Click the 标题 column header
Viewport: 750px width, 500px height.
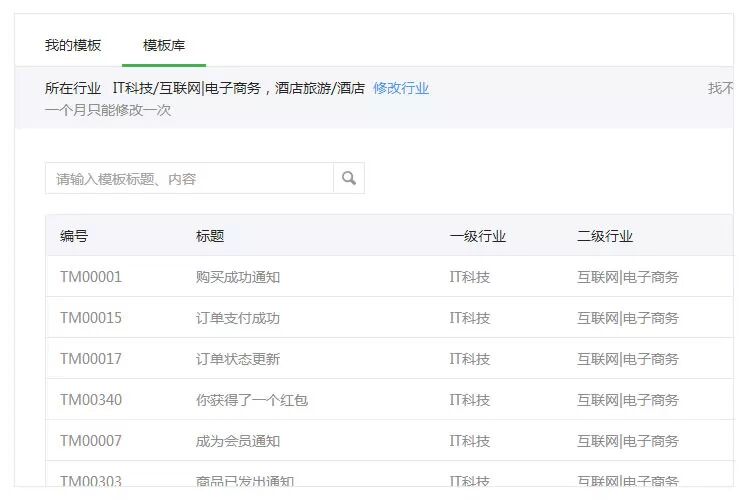[210, 236]
